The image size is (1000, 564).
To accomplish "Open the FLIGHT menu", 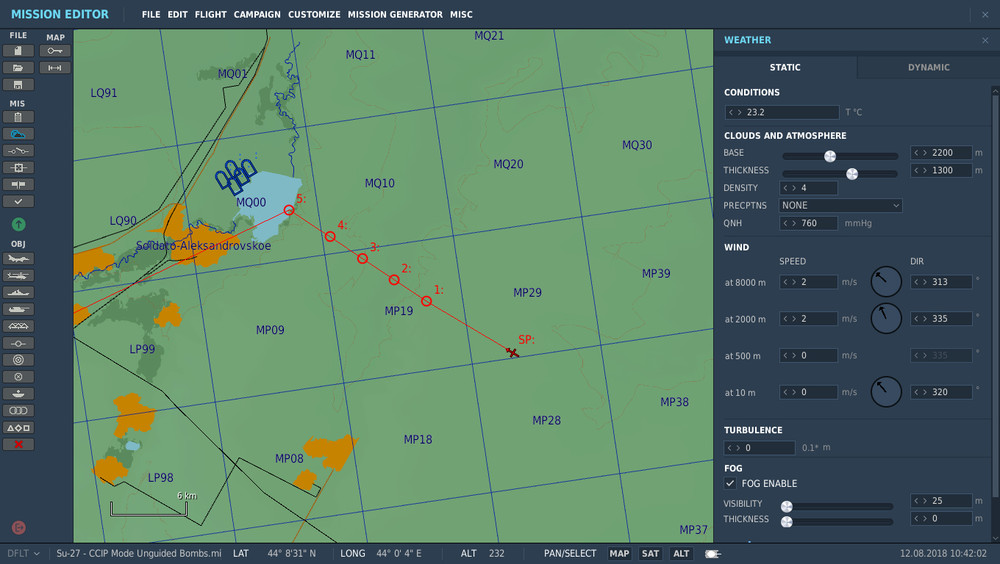I will [x=210, y=14].
